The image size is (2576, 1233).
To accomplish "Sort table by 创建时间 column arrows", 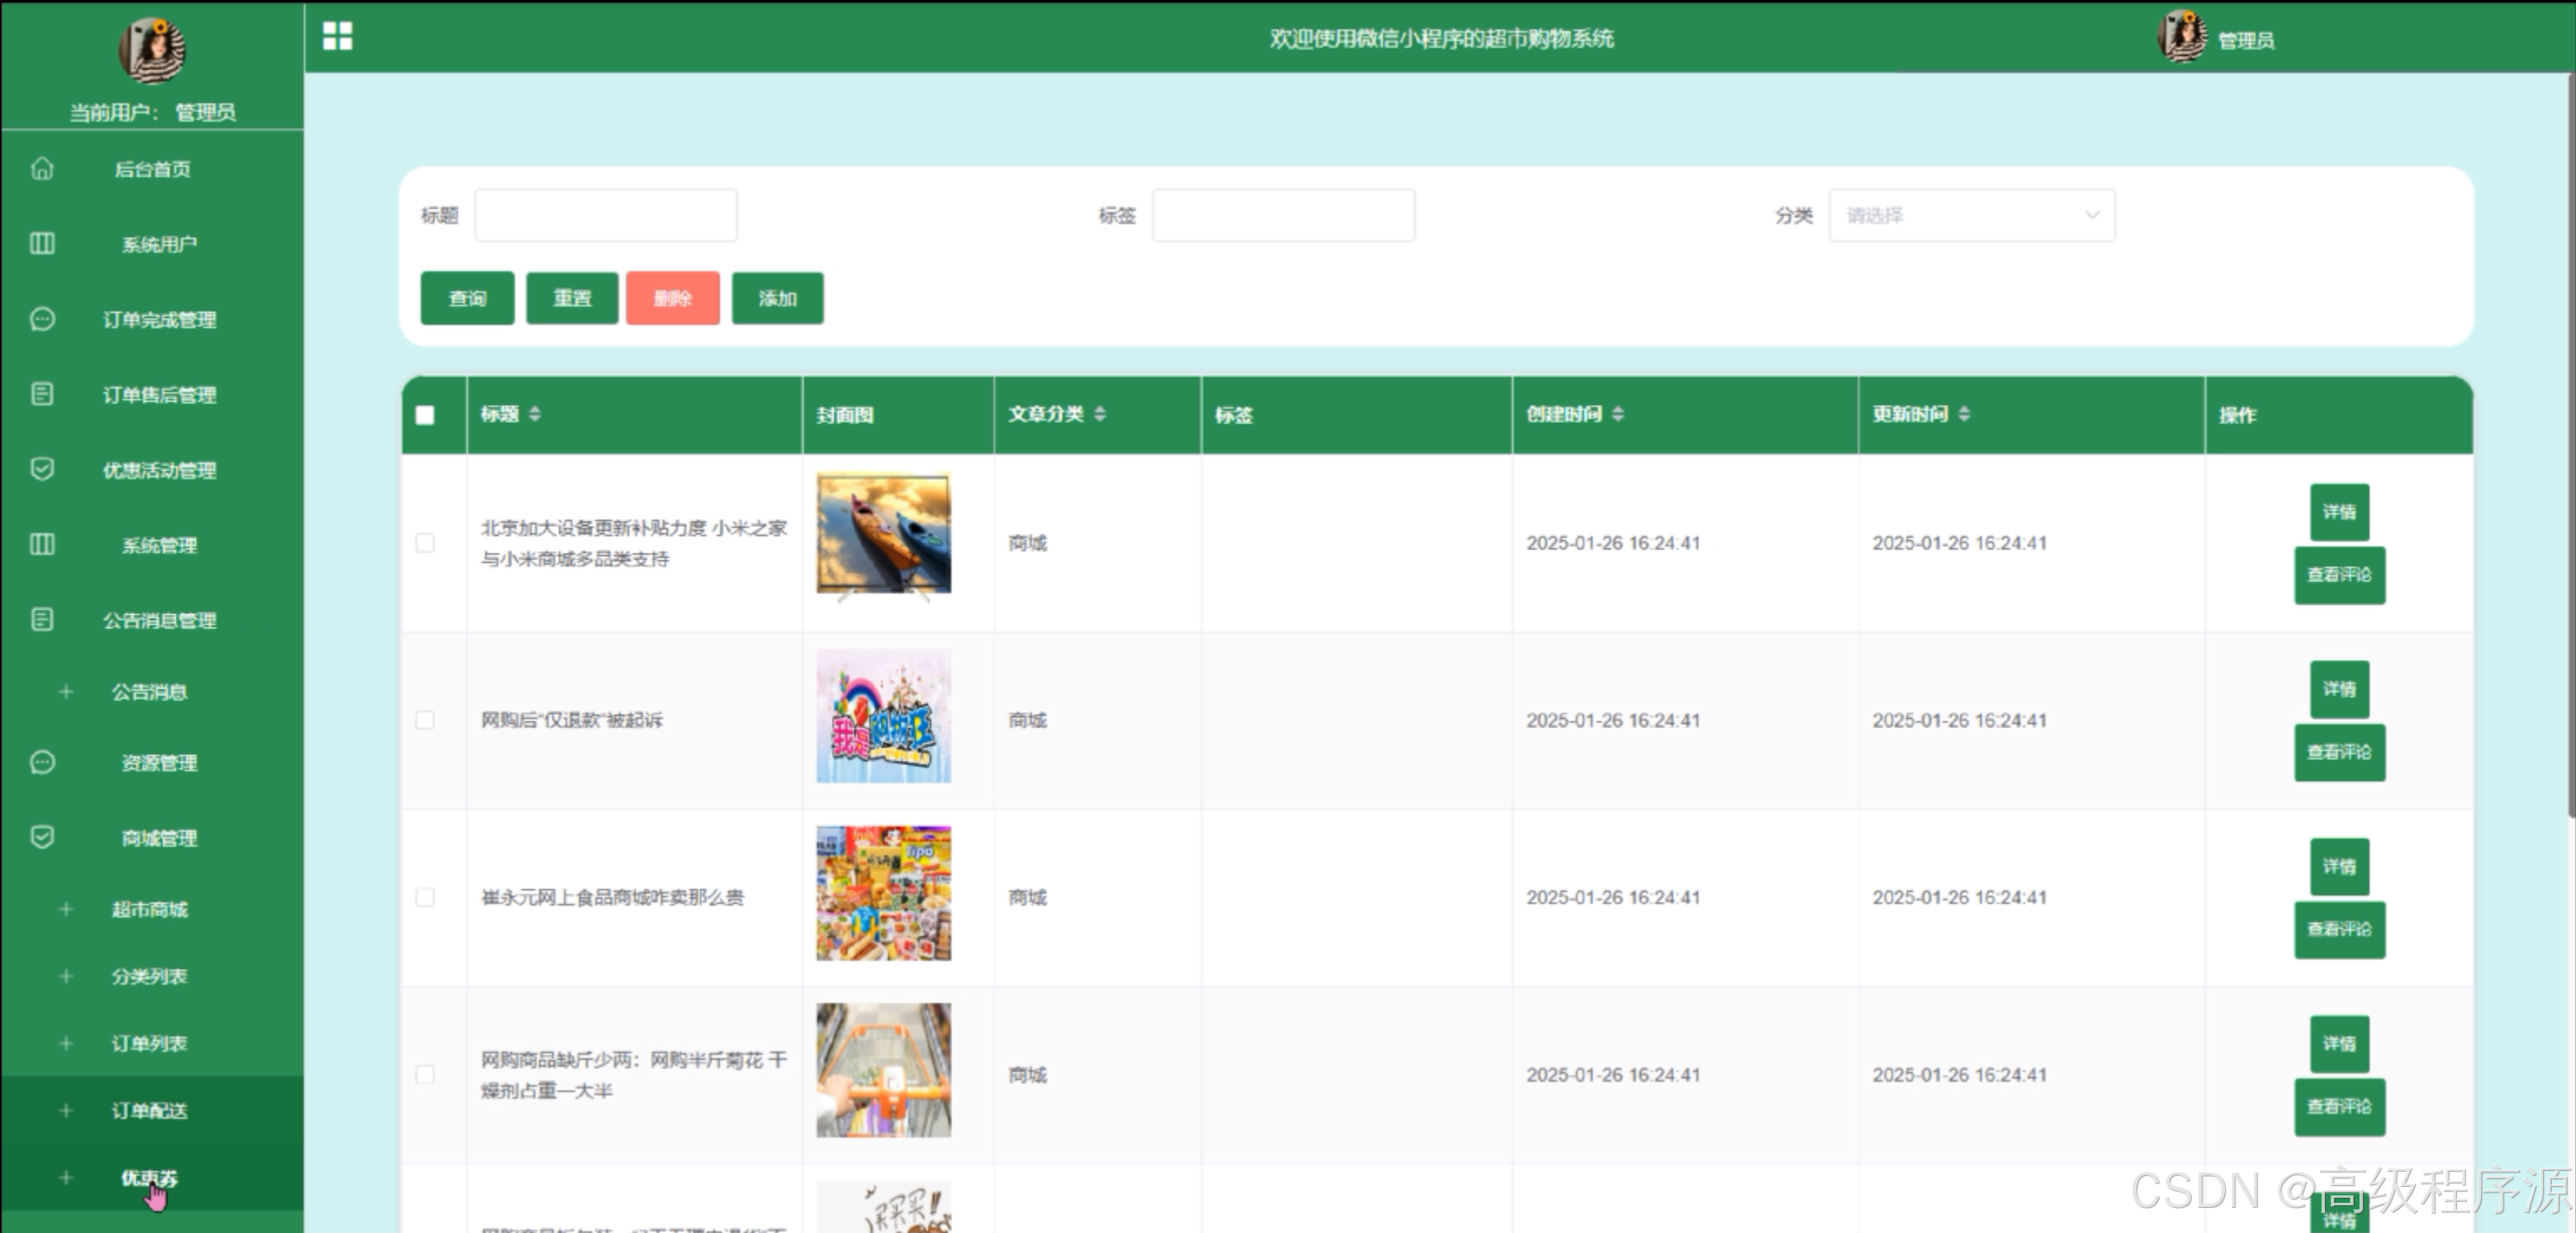I will (1617, 414).
